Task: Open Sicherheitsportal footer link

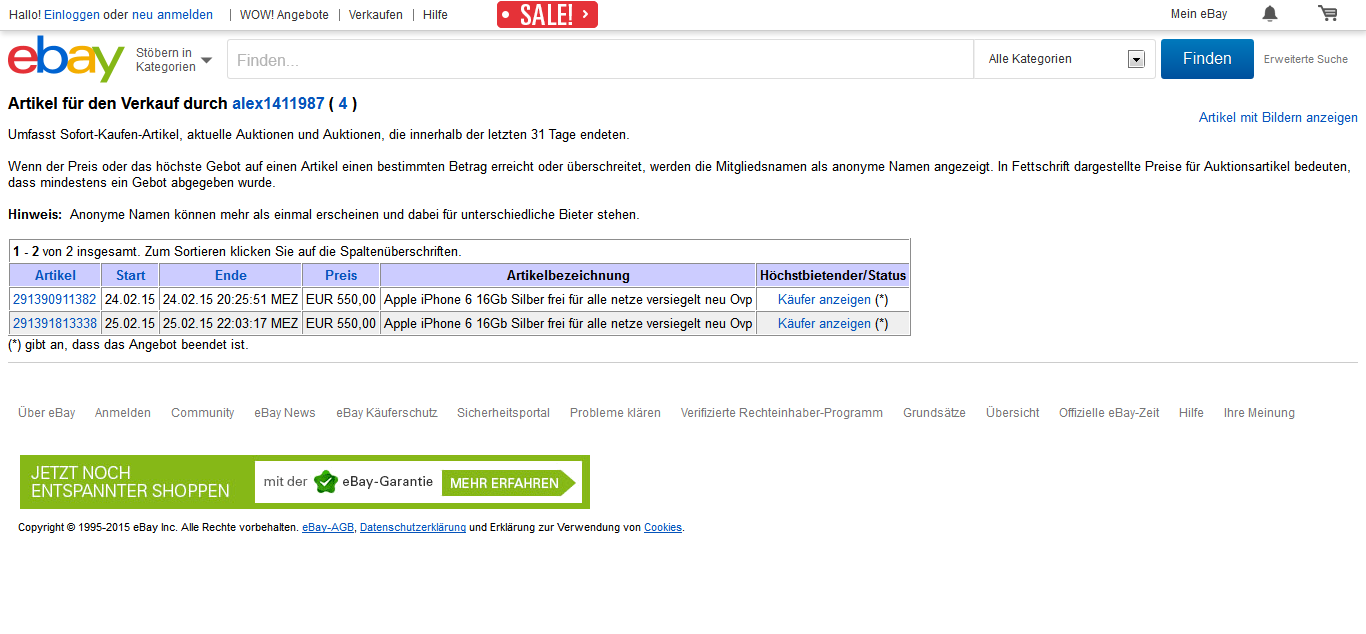Action: pyautogui.click(x=504, y=413)
